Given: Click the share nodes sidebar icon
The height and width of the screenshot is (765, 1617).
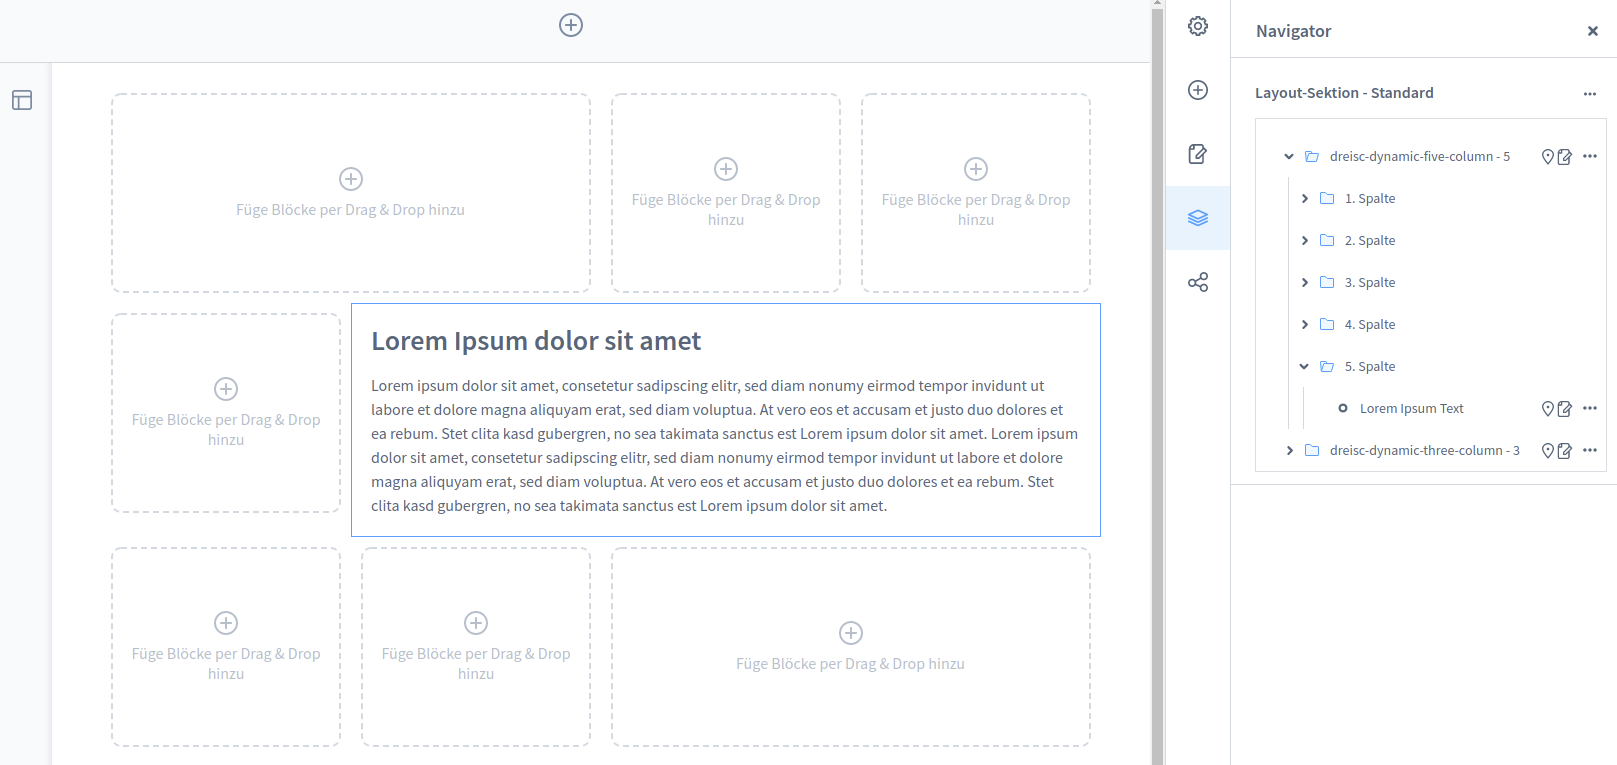Looking at the screenshot, I should [x=1198, y=282].
